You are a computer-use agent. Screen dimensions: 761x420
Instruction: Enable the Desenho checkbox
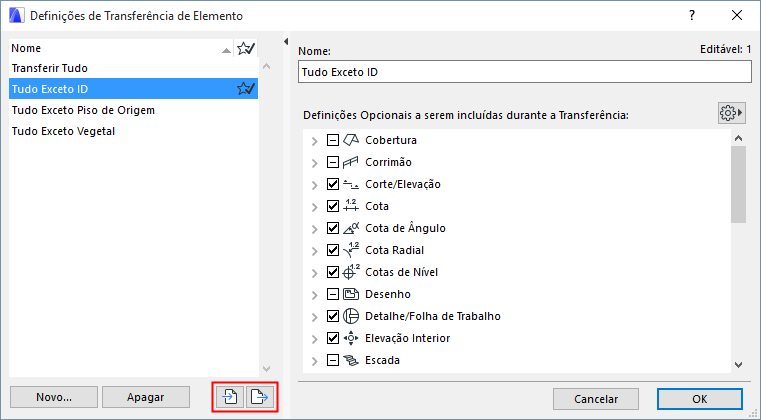334,294
